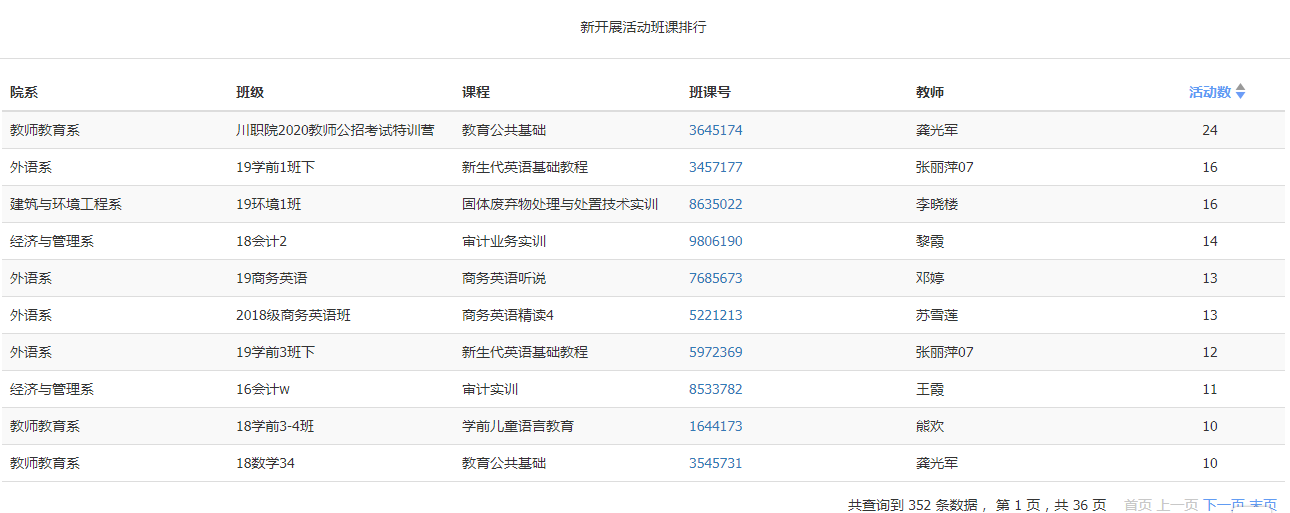Go to next page via 下一页
Screen dimensions: 1290x513
[1223, 505]
